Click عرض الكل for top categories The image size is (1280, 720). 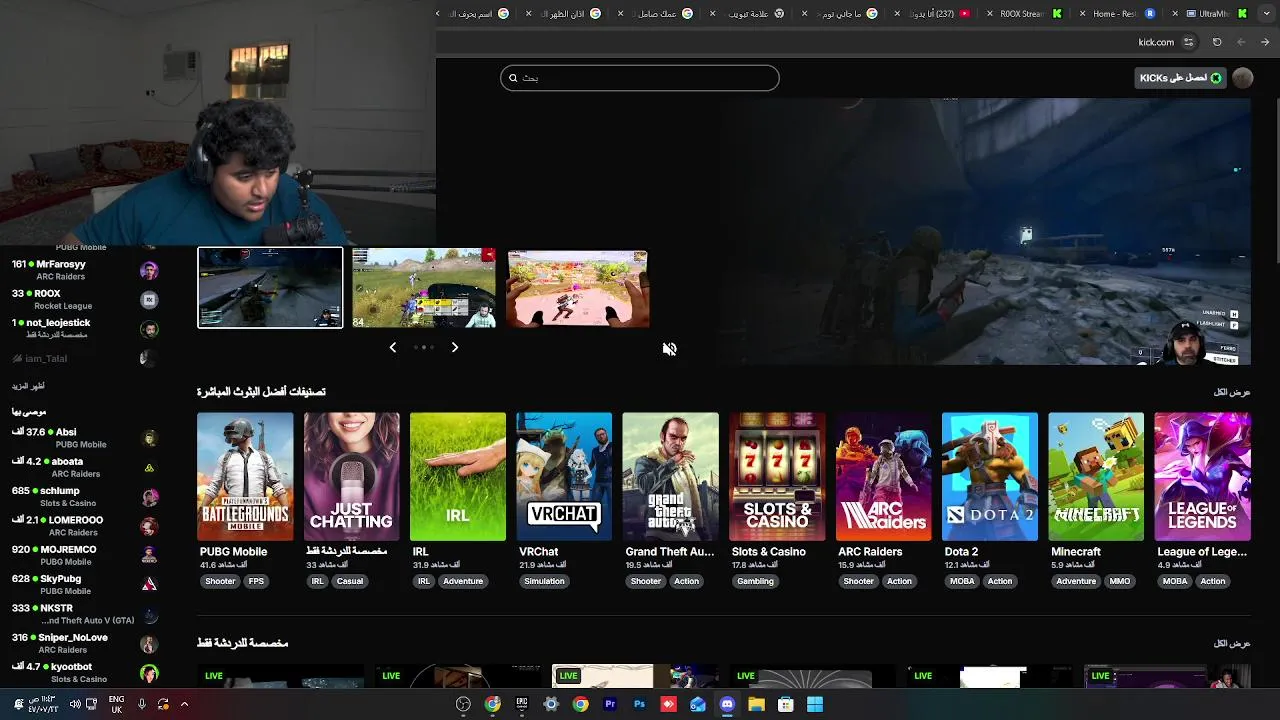(1231, 392)
